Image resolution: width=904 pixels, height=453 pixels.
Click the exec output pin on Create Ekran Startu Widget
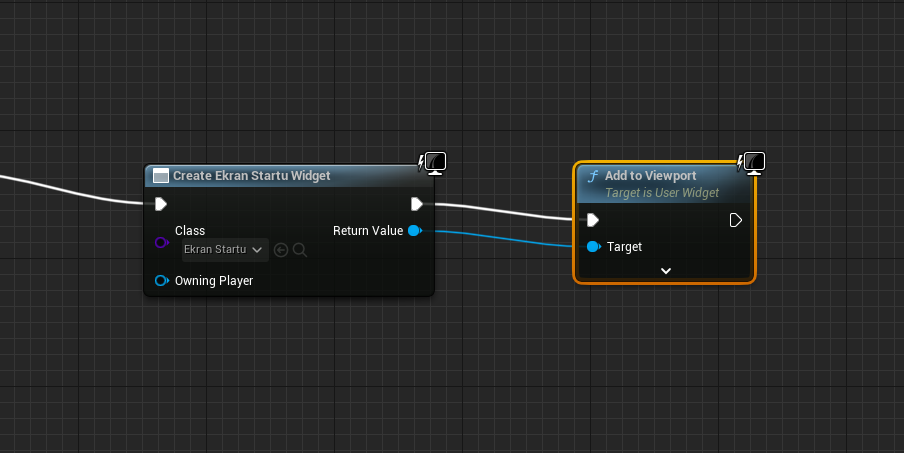pos(417,204)
